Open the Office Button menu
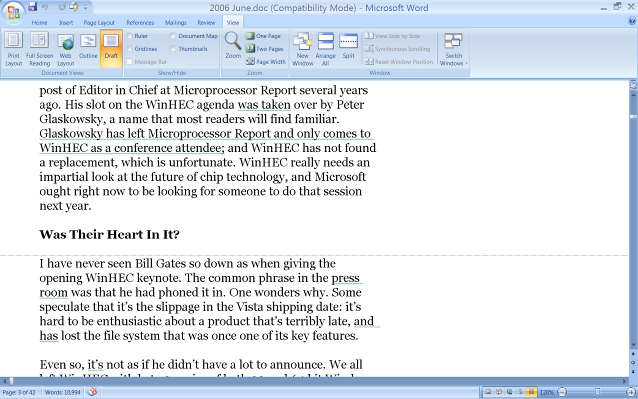This screenshot has height=399, width=638. [x=13, y=12]
